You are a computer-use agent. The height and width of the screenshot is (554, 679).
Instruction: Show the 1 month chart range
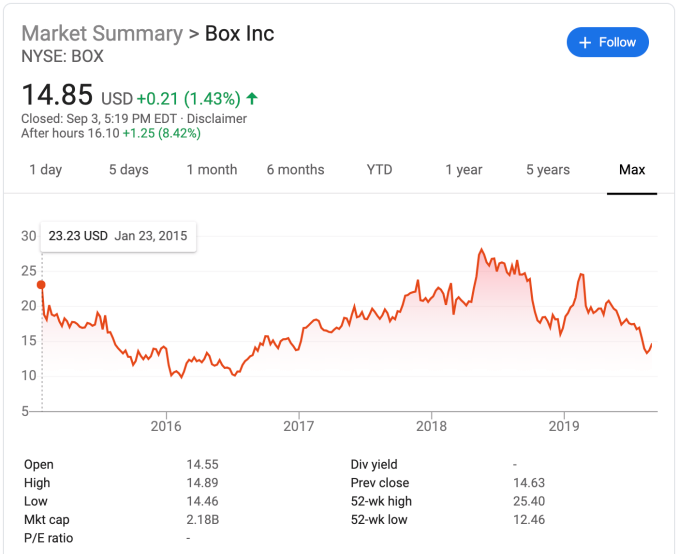[211, 170]
